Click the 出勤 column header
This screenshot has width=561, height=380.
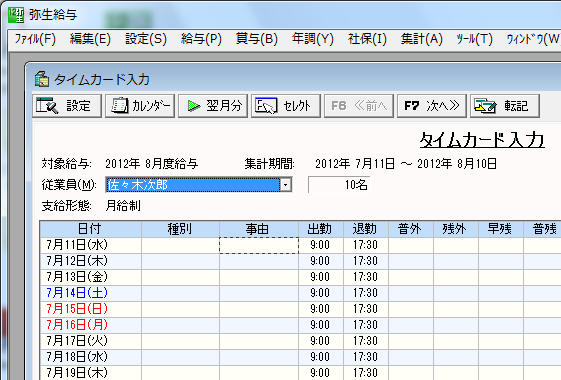(321, 229)
